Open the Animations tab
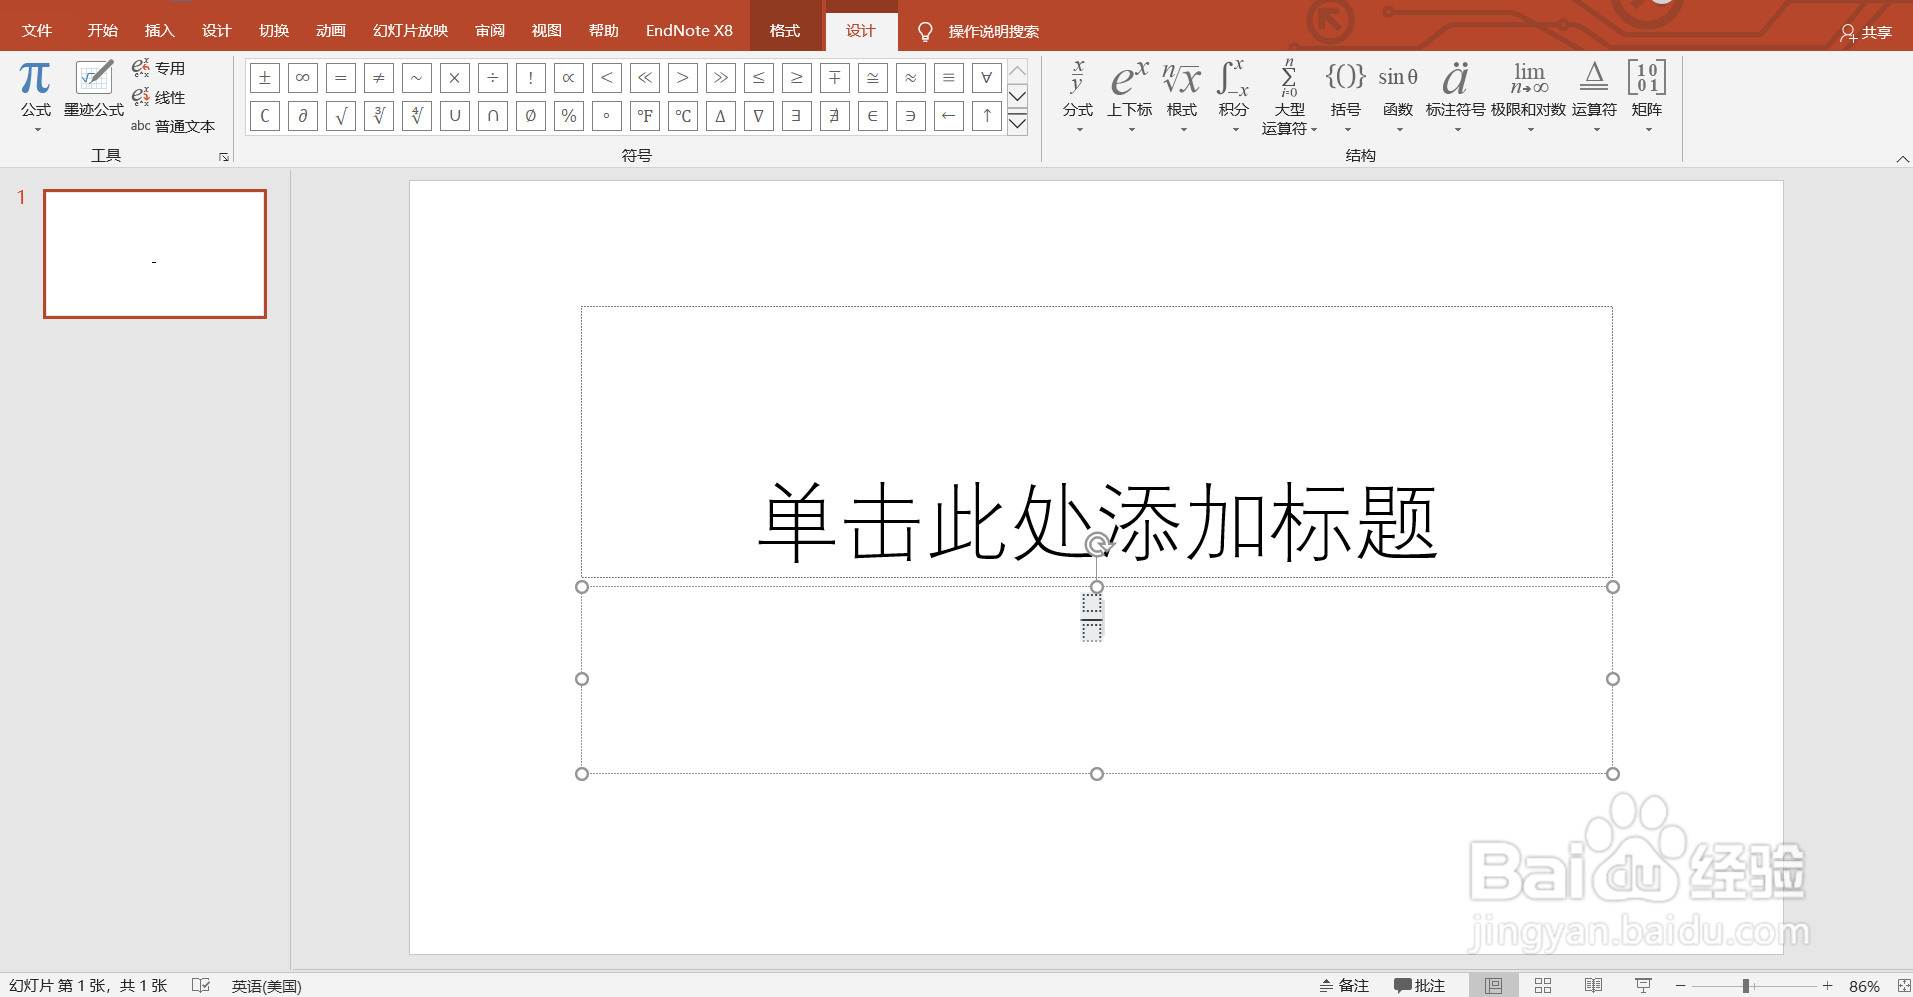The height and width of the screenshot is (997, 1913). pos(331,31)
